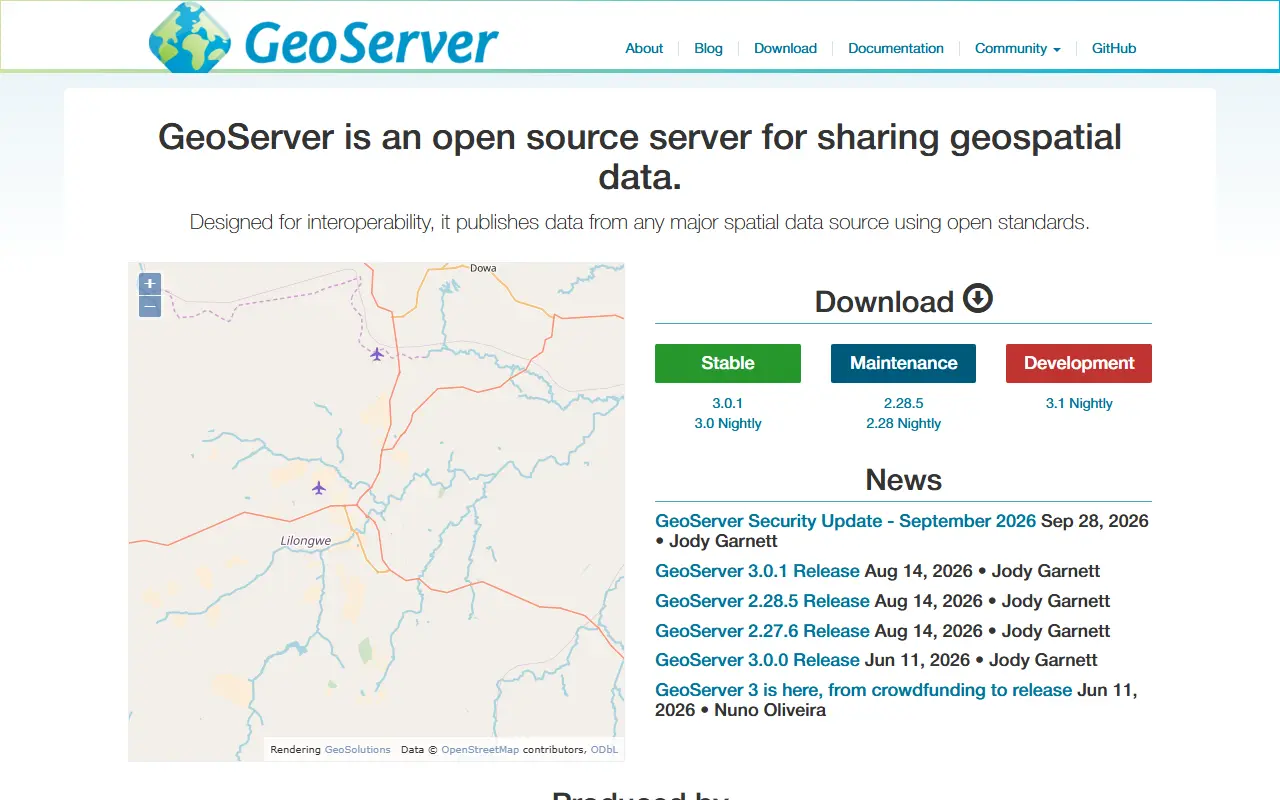Go to Download in the navigation bar
This screenshot has width=1280, height=800.
coord(785,48)
